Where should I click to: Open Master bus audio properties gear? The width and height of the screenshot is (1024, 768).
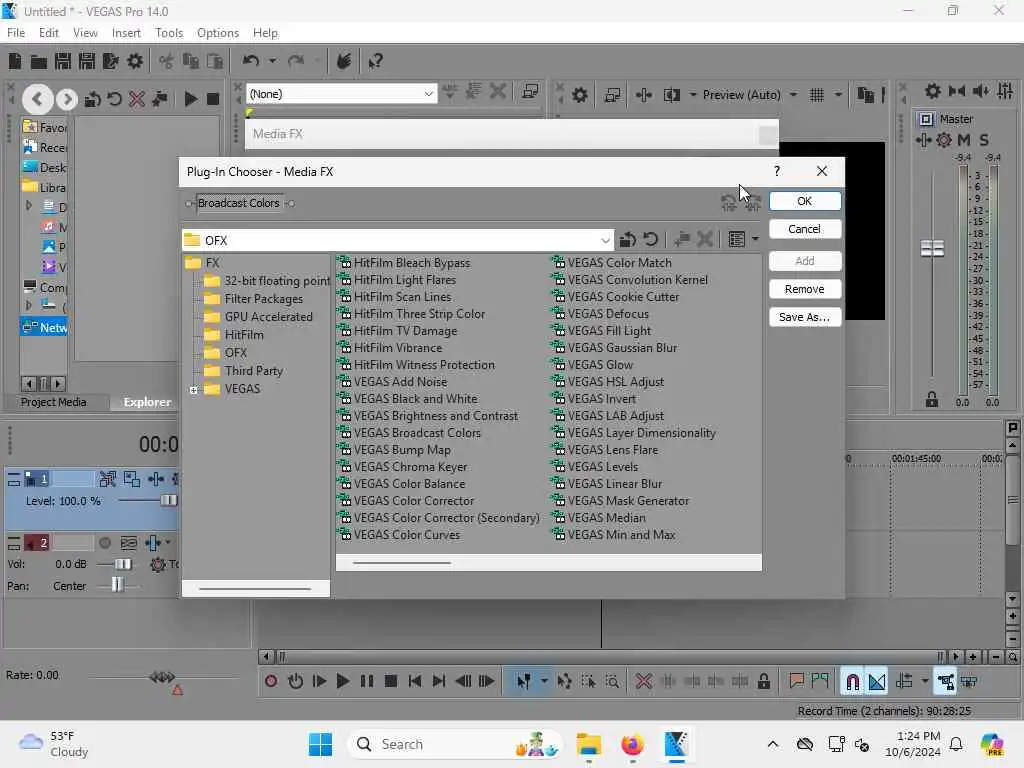tap(933, 91)
